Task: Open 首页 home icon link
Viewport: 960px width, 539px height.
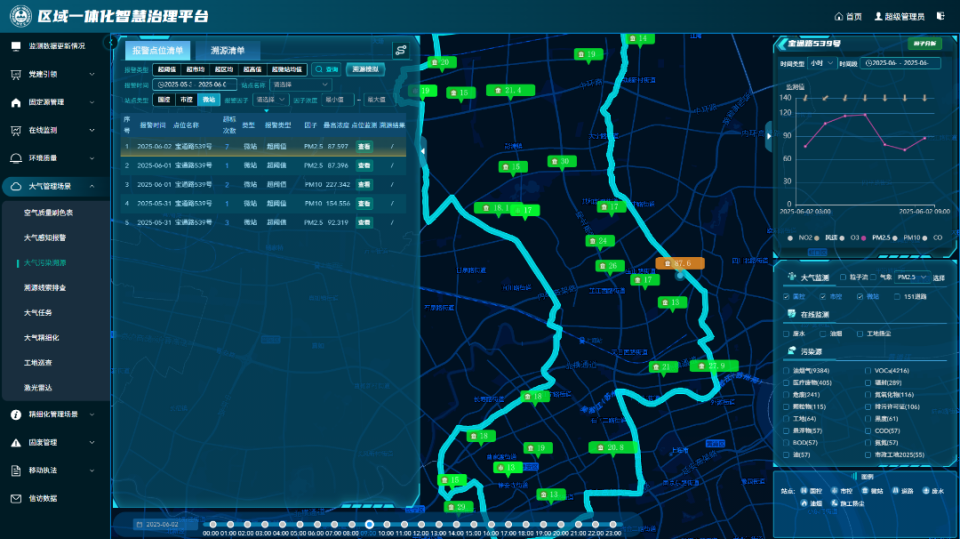Action: coord(839,17)
